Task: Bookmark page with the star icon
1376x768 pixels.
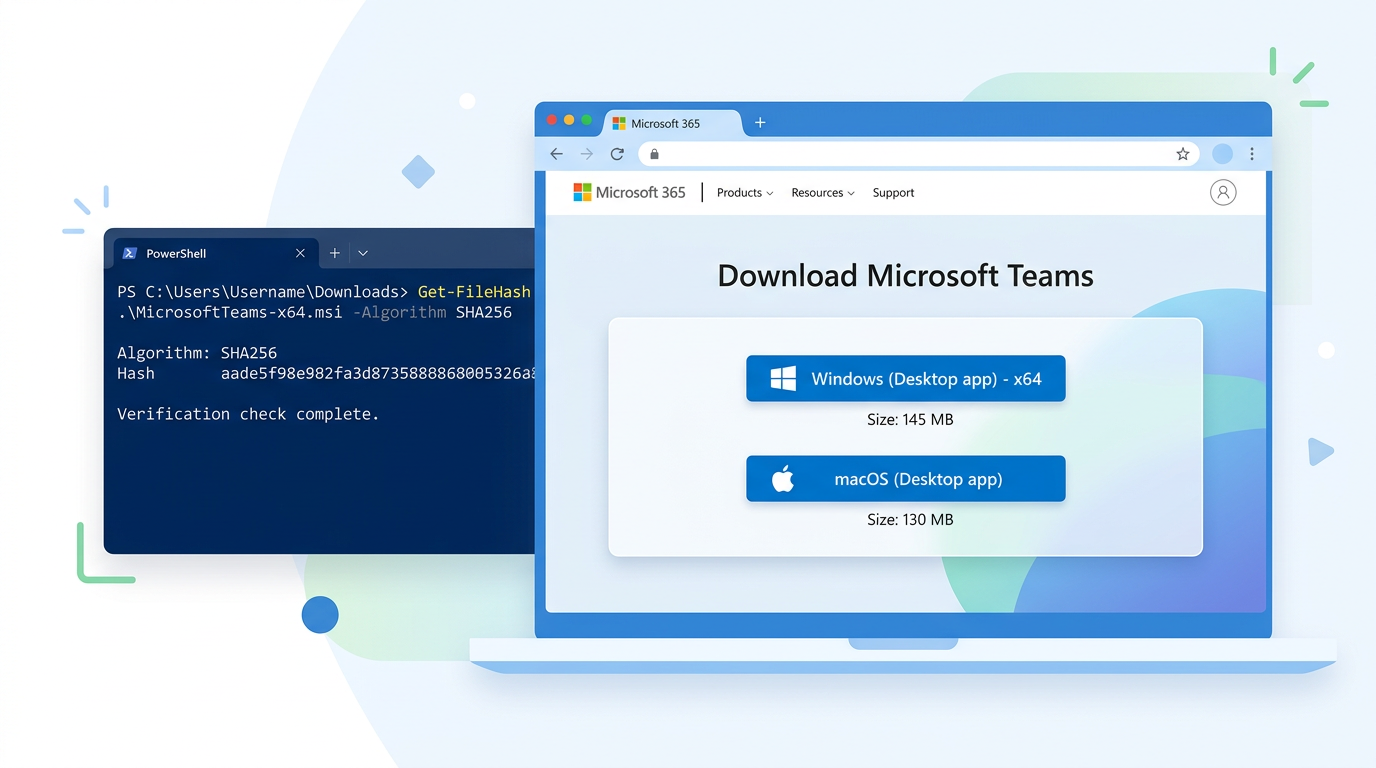Action: (x=1182, y=154)
